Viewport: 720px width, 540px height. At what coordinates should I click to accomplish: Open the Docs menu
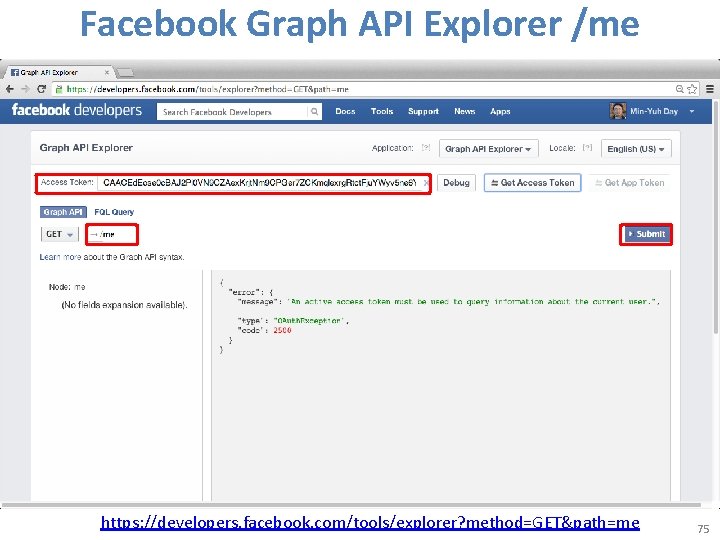345,111
